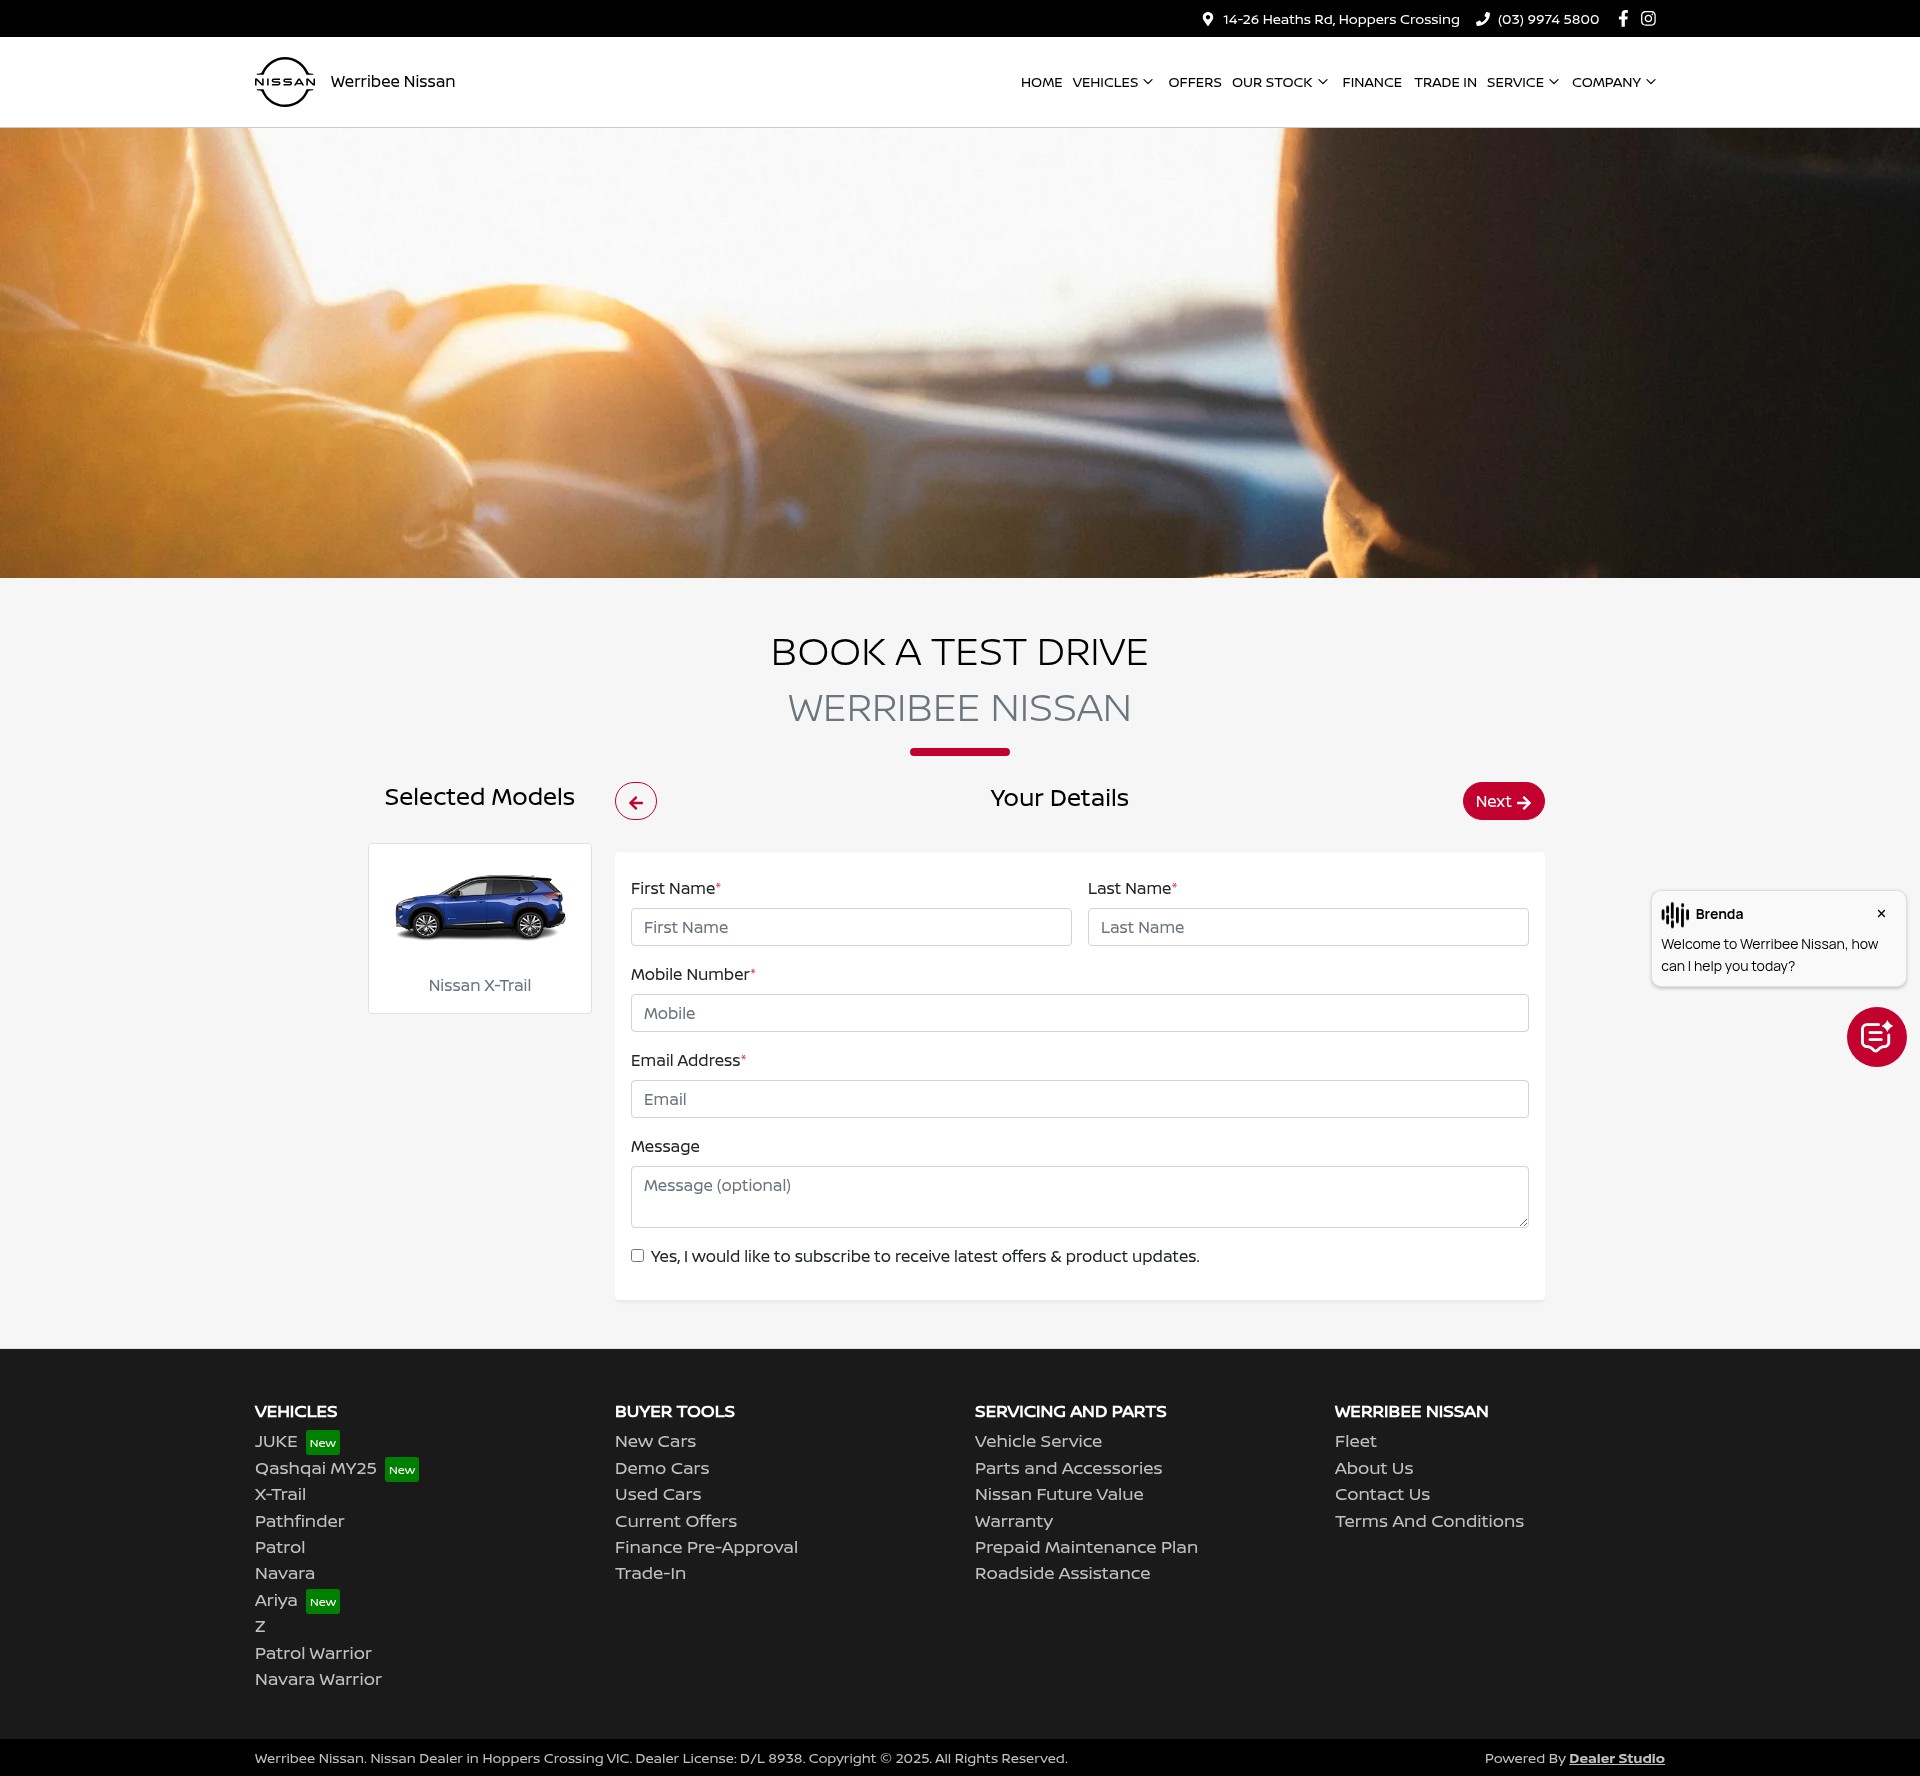Click the New badge beside JUKE
Screen dimensions: 1920x1776
point(323,1442)
